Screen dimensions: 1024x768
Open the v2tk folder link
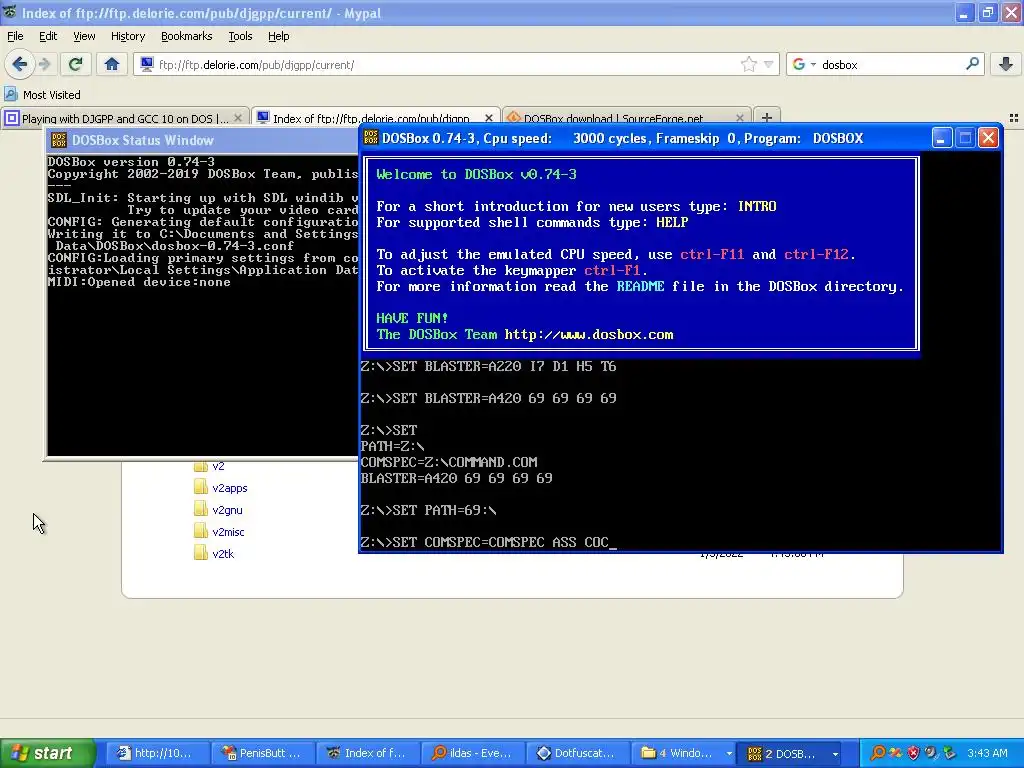pyautogui.click(x=223, y=554)
